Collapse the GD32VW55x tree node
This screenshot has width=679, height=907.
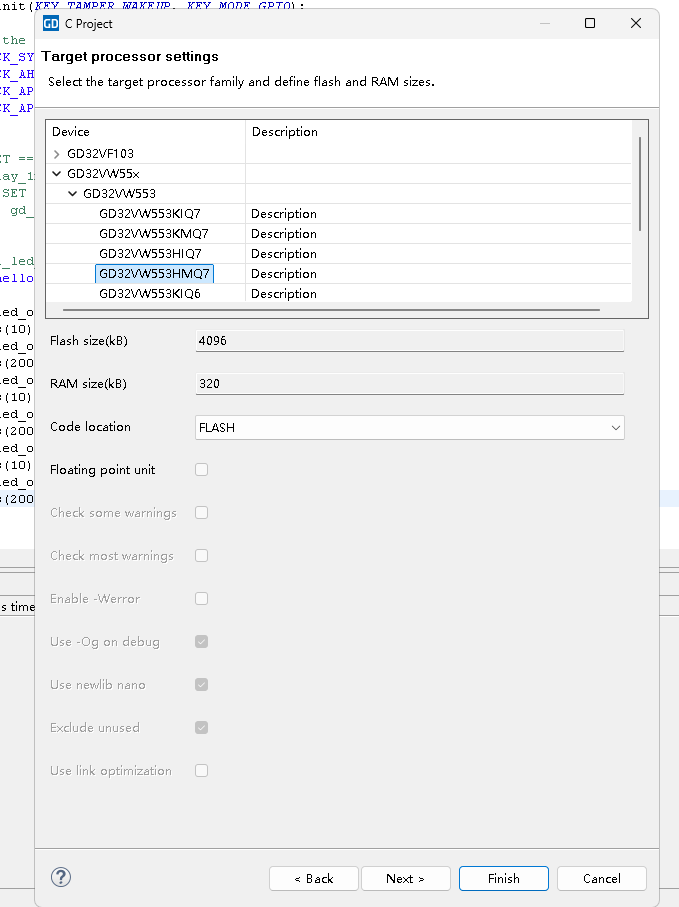pyautogui.click(x=57, y=174)
